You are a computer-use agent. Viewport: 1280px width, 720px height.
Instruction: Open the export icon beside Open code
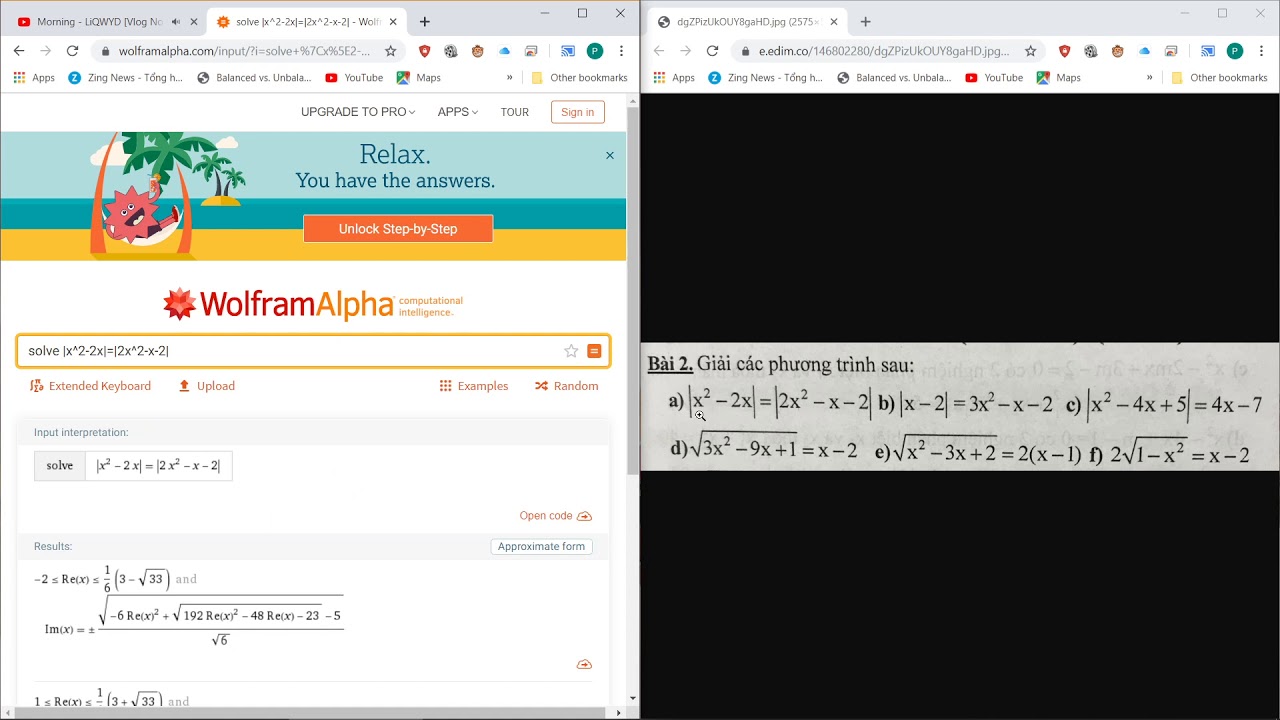[x=585, y=516]
